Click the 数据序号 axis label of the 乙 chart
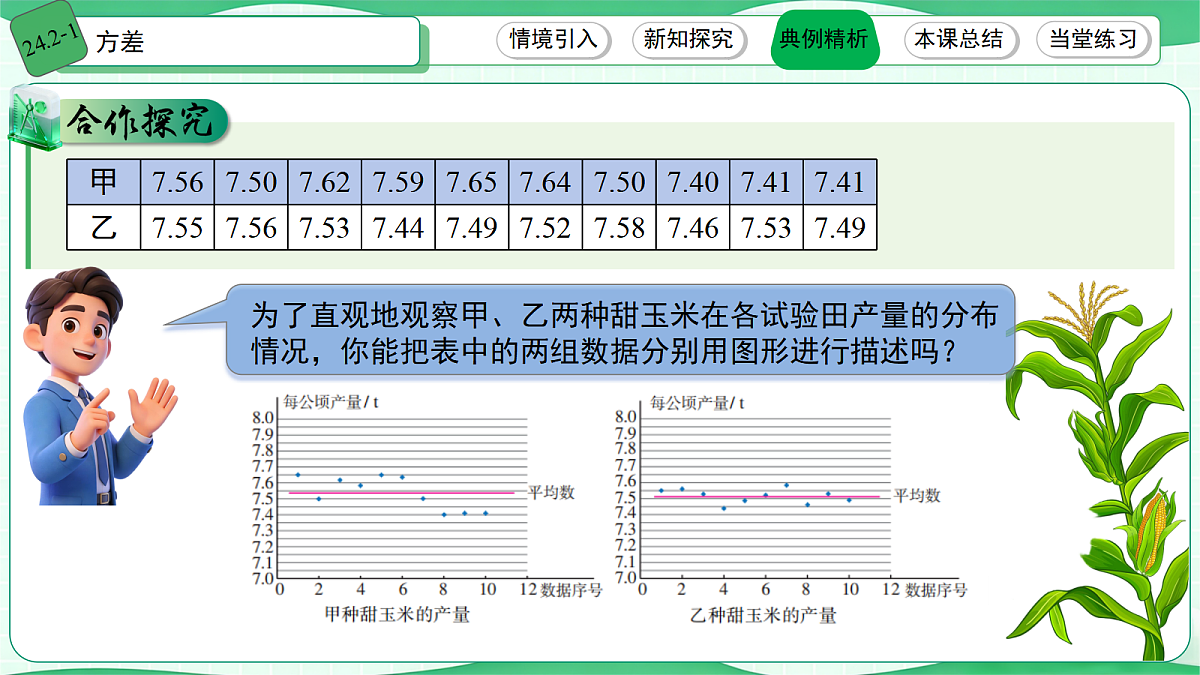This screenshot has height=675, width=1200. tap(936, 590)
